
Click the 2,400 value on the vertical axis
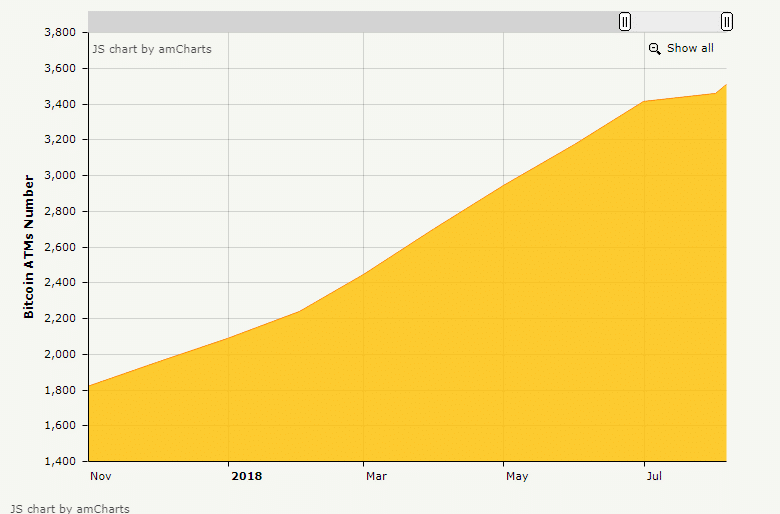click(x=60, y=283)
